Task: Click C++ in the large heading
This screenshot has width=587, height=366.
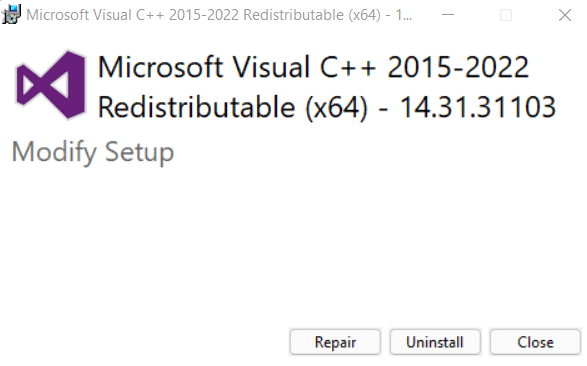Action: tap(347, 67)
